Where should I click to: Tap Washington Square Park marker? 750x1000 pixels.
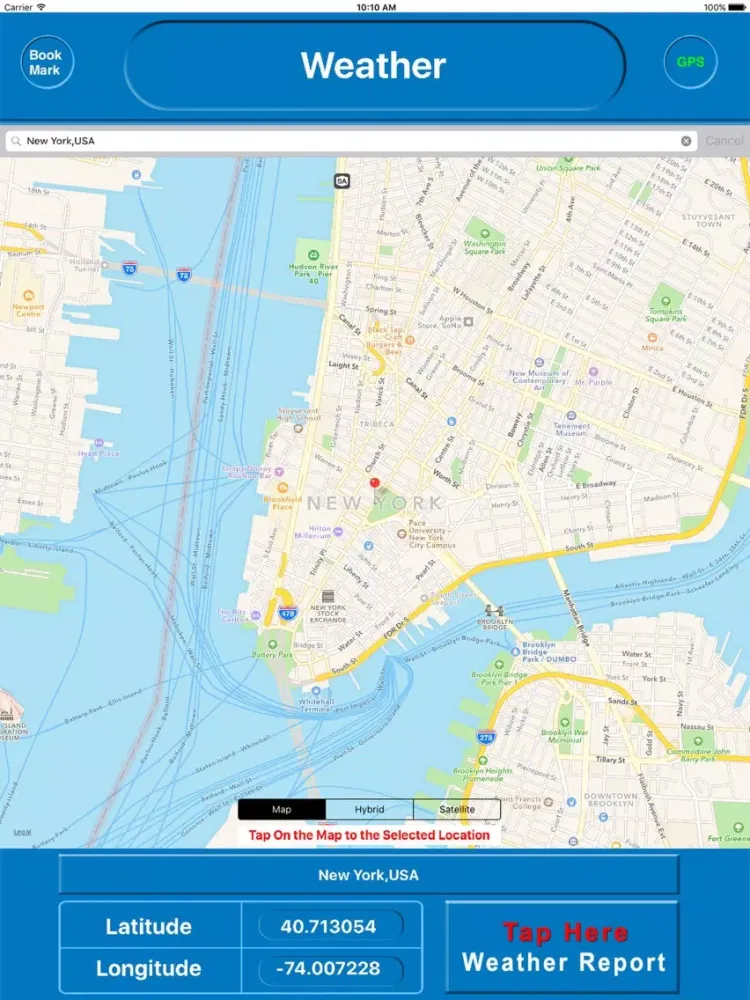coord(485,233)
